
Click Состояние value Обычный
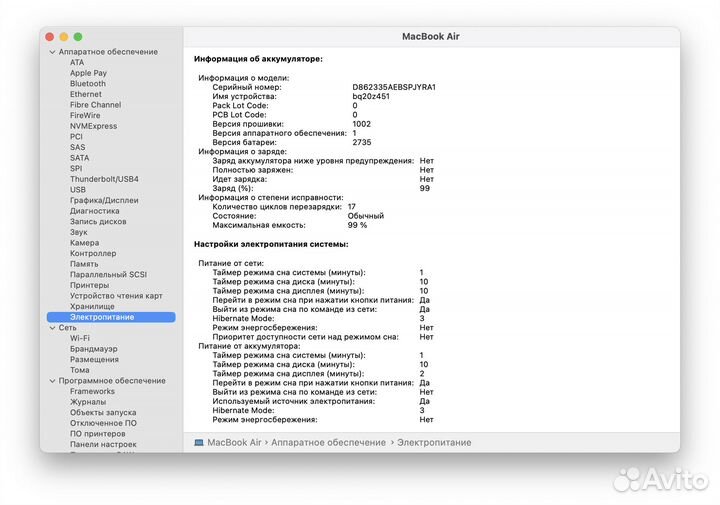coord(366,216)
